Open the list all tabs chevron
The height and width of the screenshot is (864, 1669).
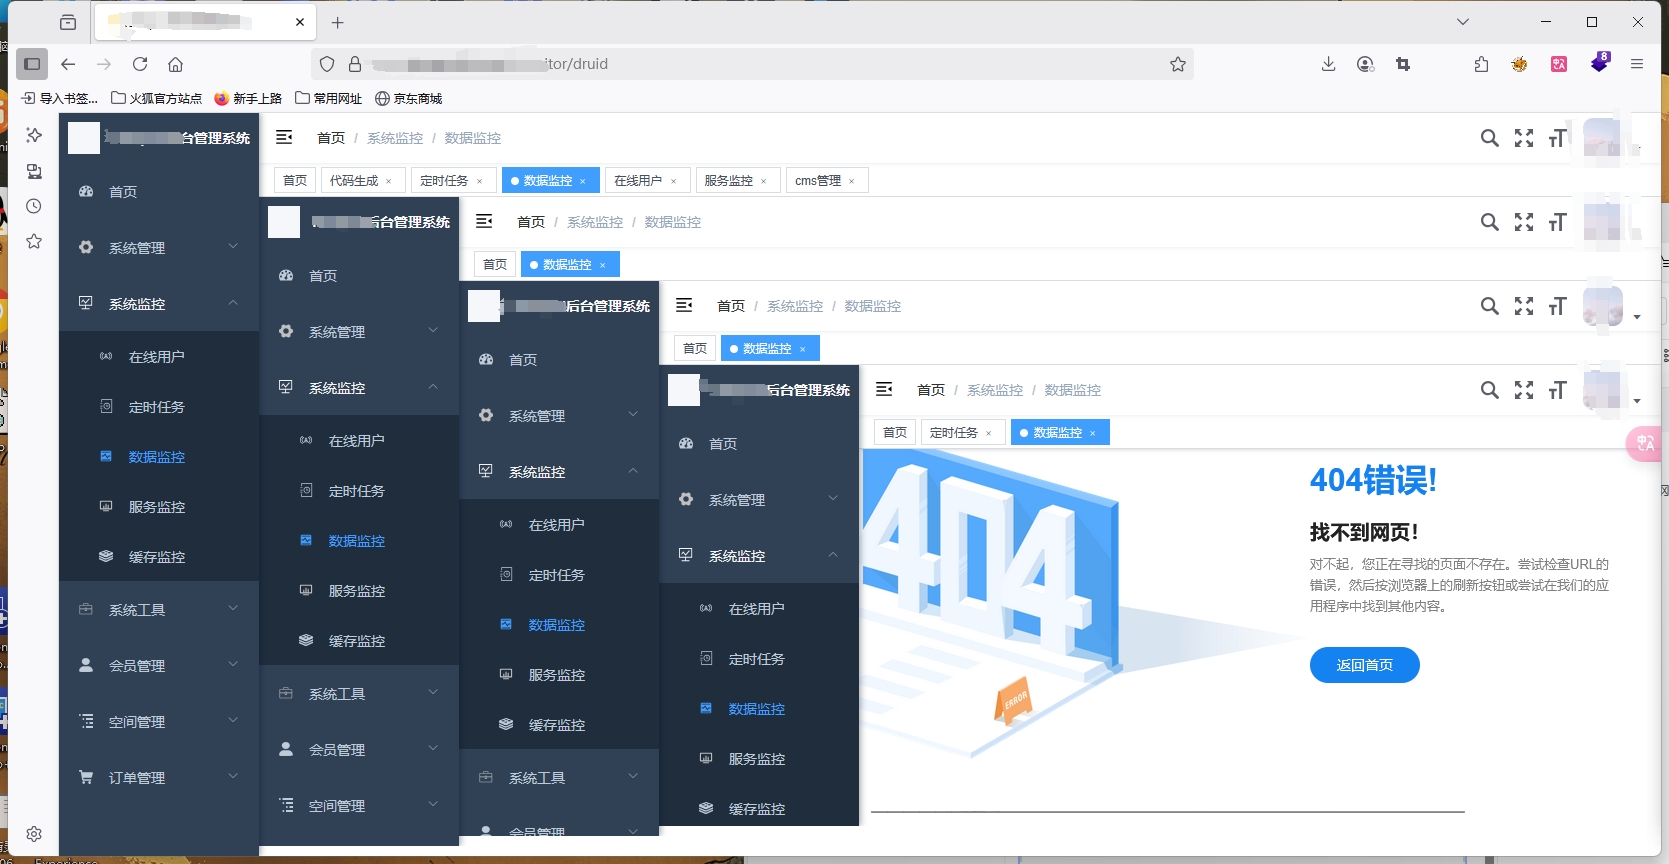coord(1462,22)
